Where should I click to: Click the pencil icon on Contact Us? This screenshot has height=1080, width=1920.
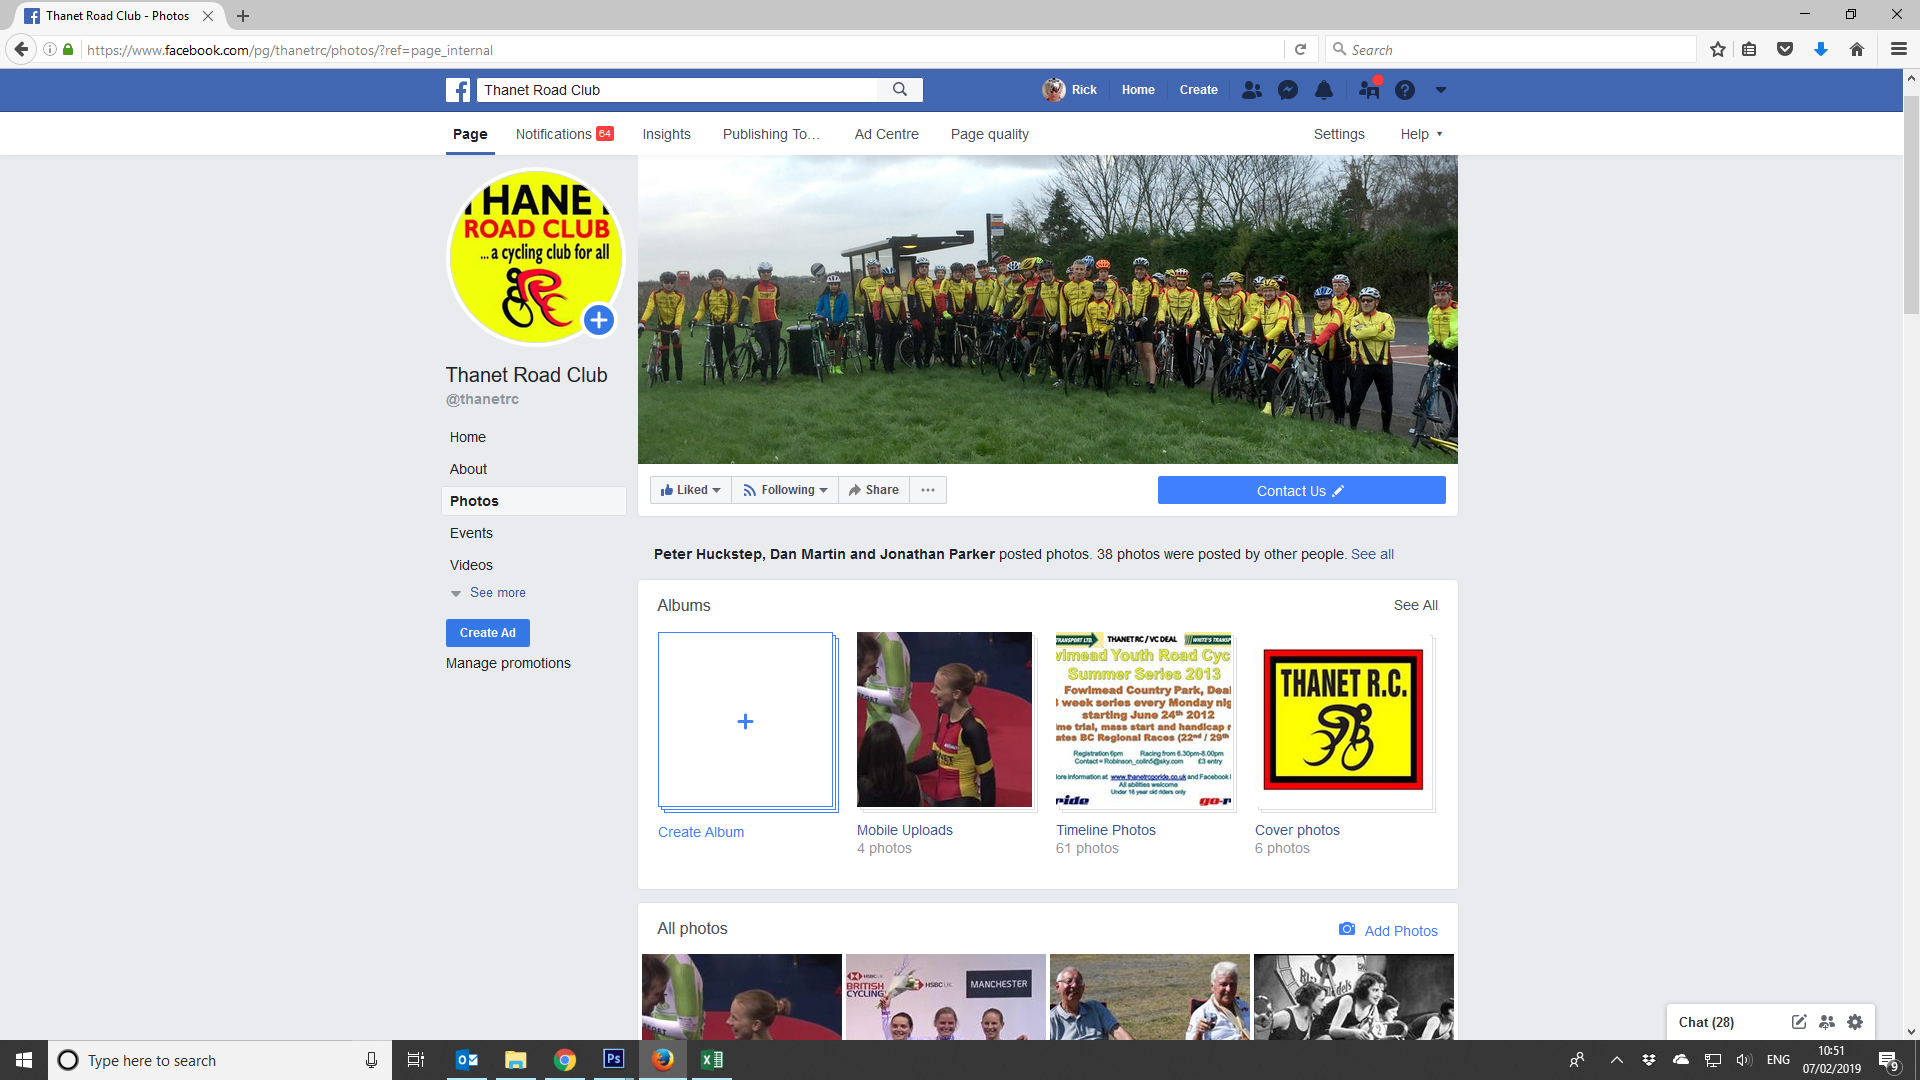point(1338,491)
